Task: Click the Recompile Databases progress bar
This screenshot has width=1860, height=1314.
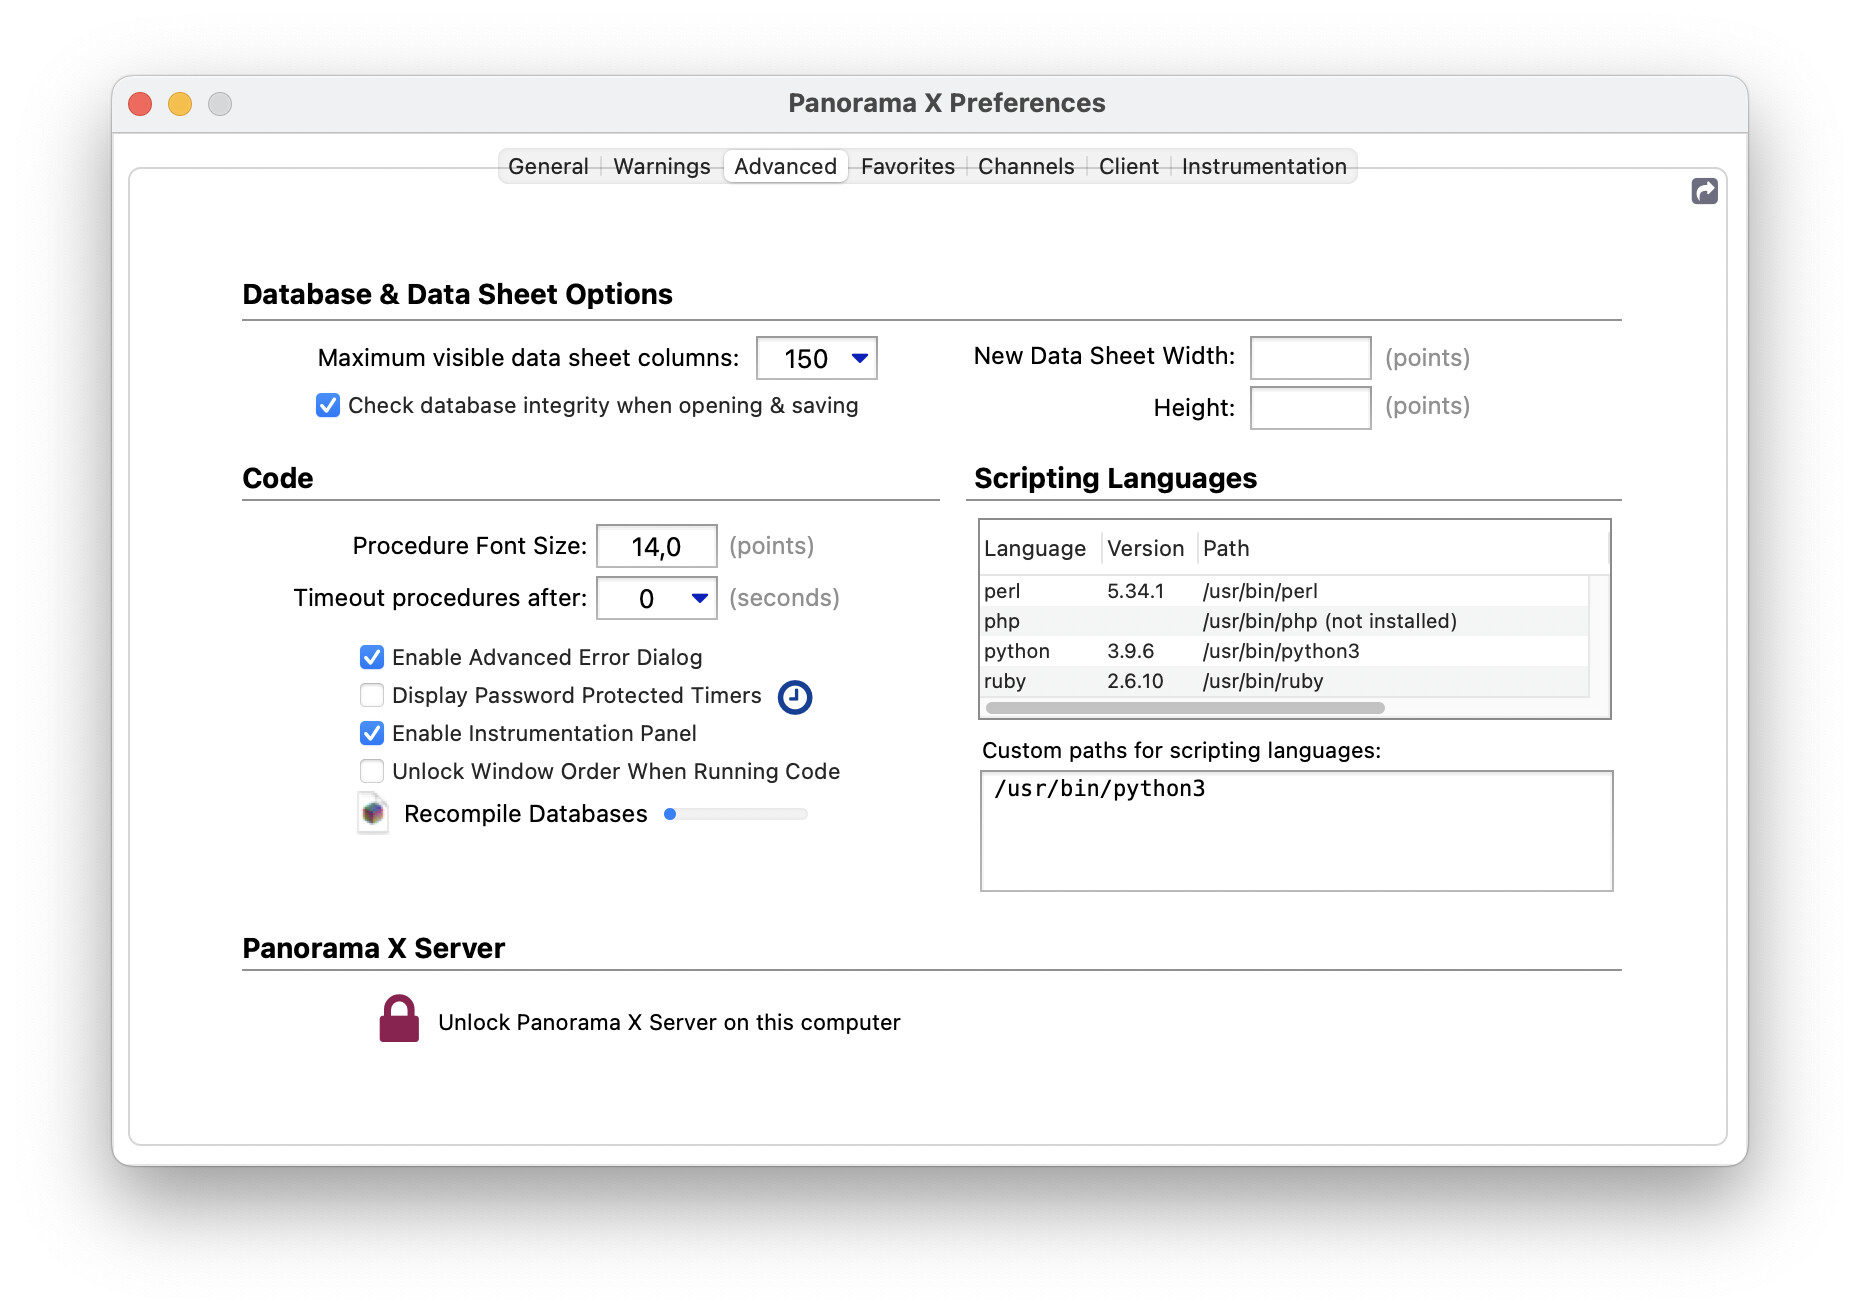Action: (x=736, y=814)
